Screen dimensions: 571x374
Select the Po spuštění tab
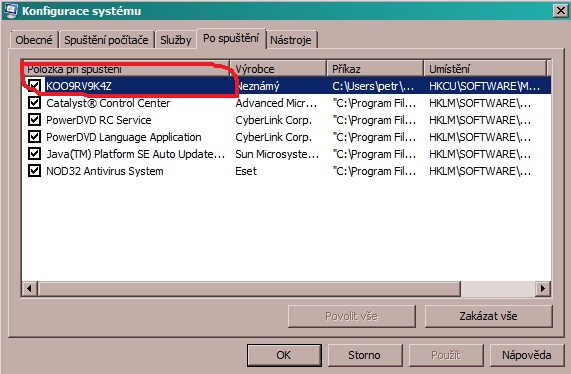231,38
